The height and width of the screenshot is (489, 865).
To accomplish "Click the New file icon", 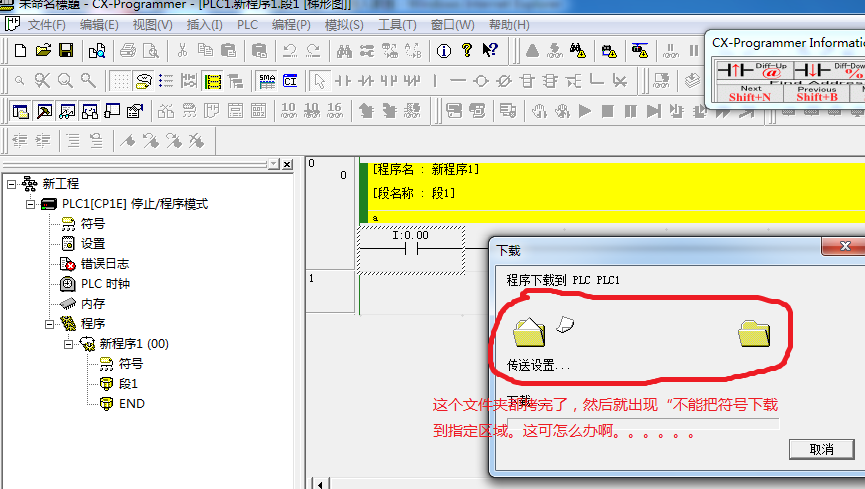I will [19, 50].
